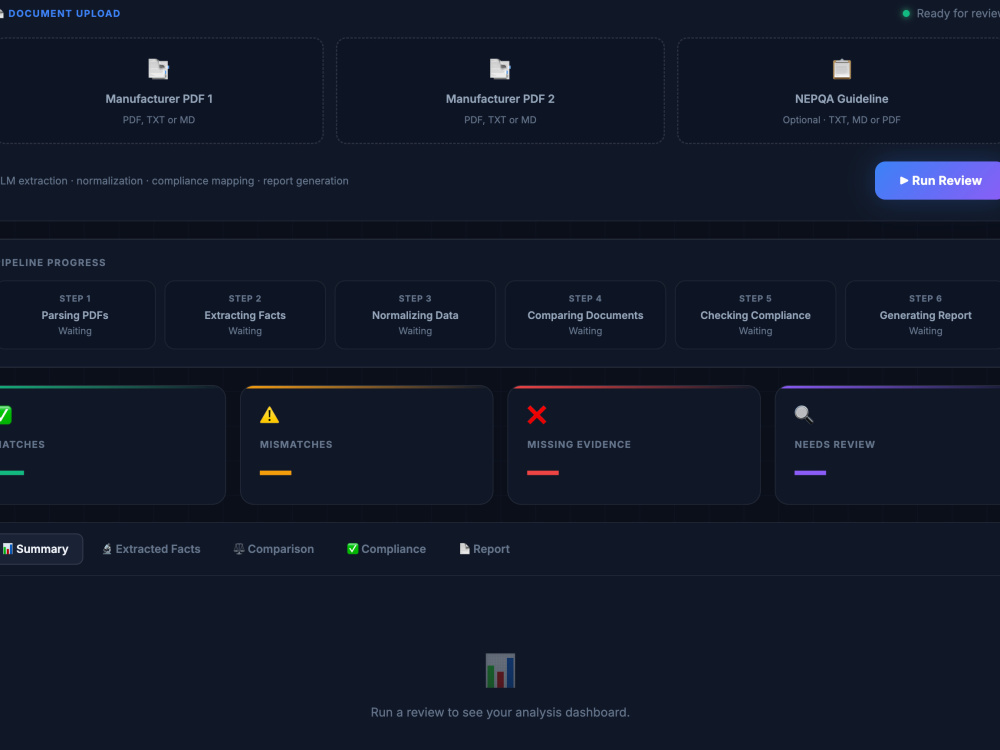This screenshot has height=750, width=1000.
Task: Click the green status dot near Ready for review
Action: click(906, 13)
